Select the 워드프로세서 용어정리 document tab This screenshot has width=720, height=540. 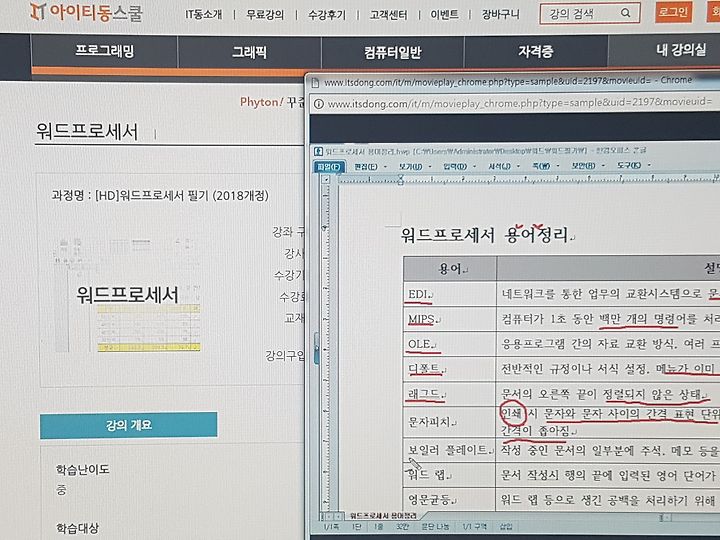(x=383, y=516)
